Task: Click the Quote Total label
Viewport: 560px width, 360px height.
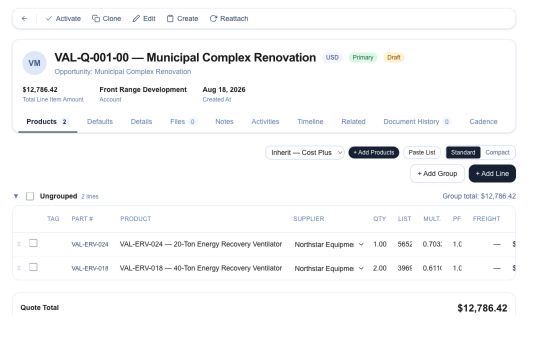Action: (40, 308)
